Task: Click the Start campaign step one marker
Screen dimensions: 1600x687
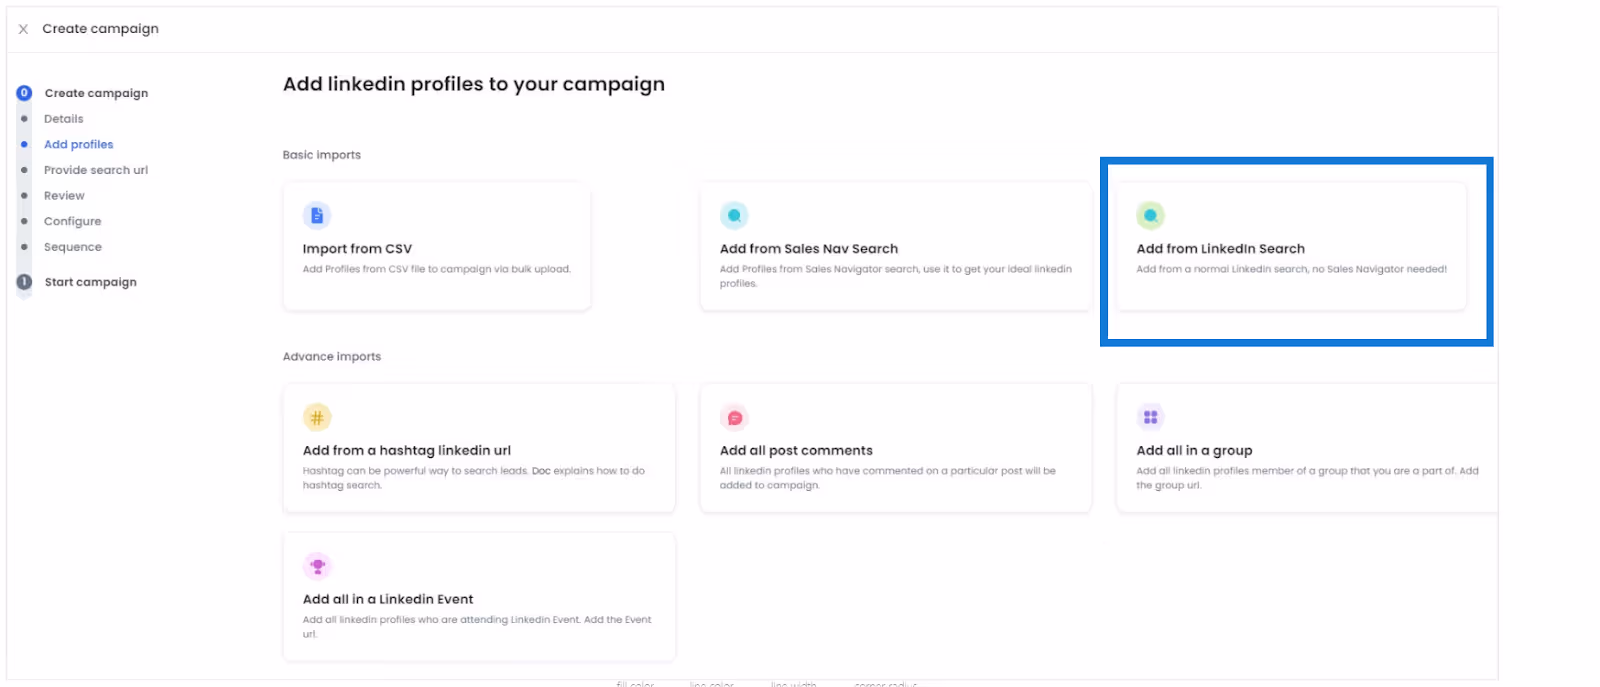Action: (23, 281)
